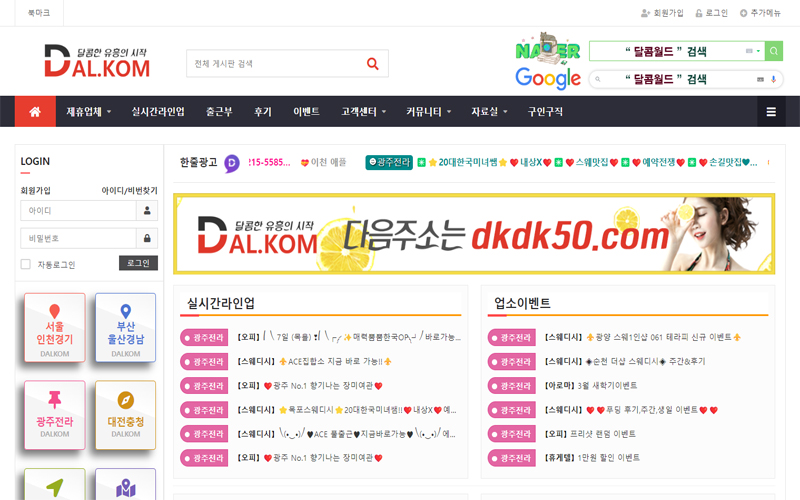This screenshot has height=500, width=800.
Task: Open 구인구직 menu item
Action: click(545, 111)
